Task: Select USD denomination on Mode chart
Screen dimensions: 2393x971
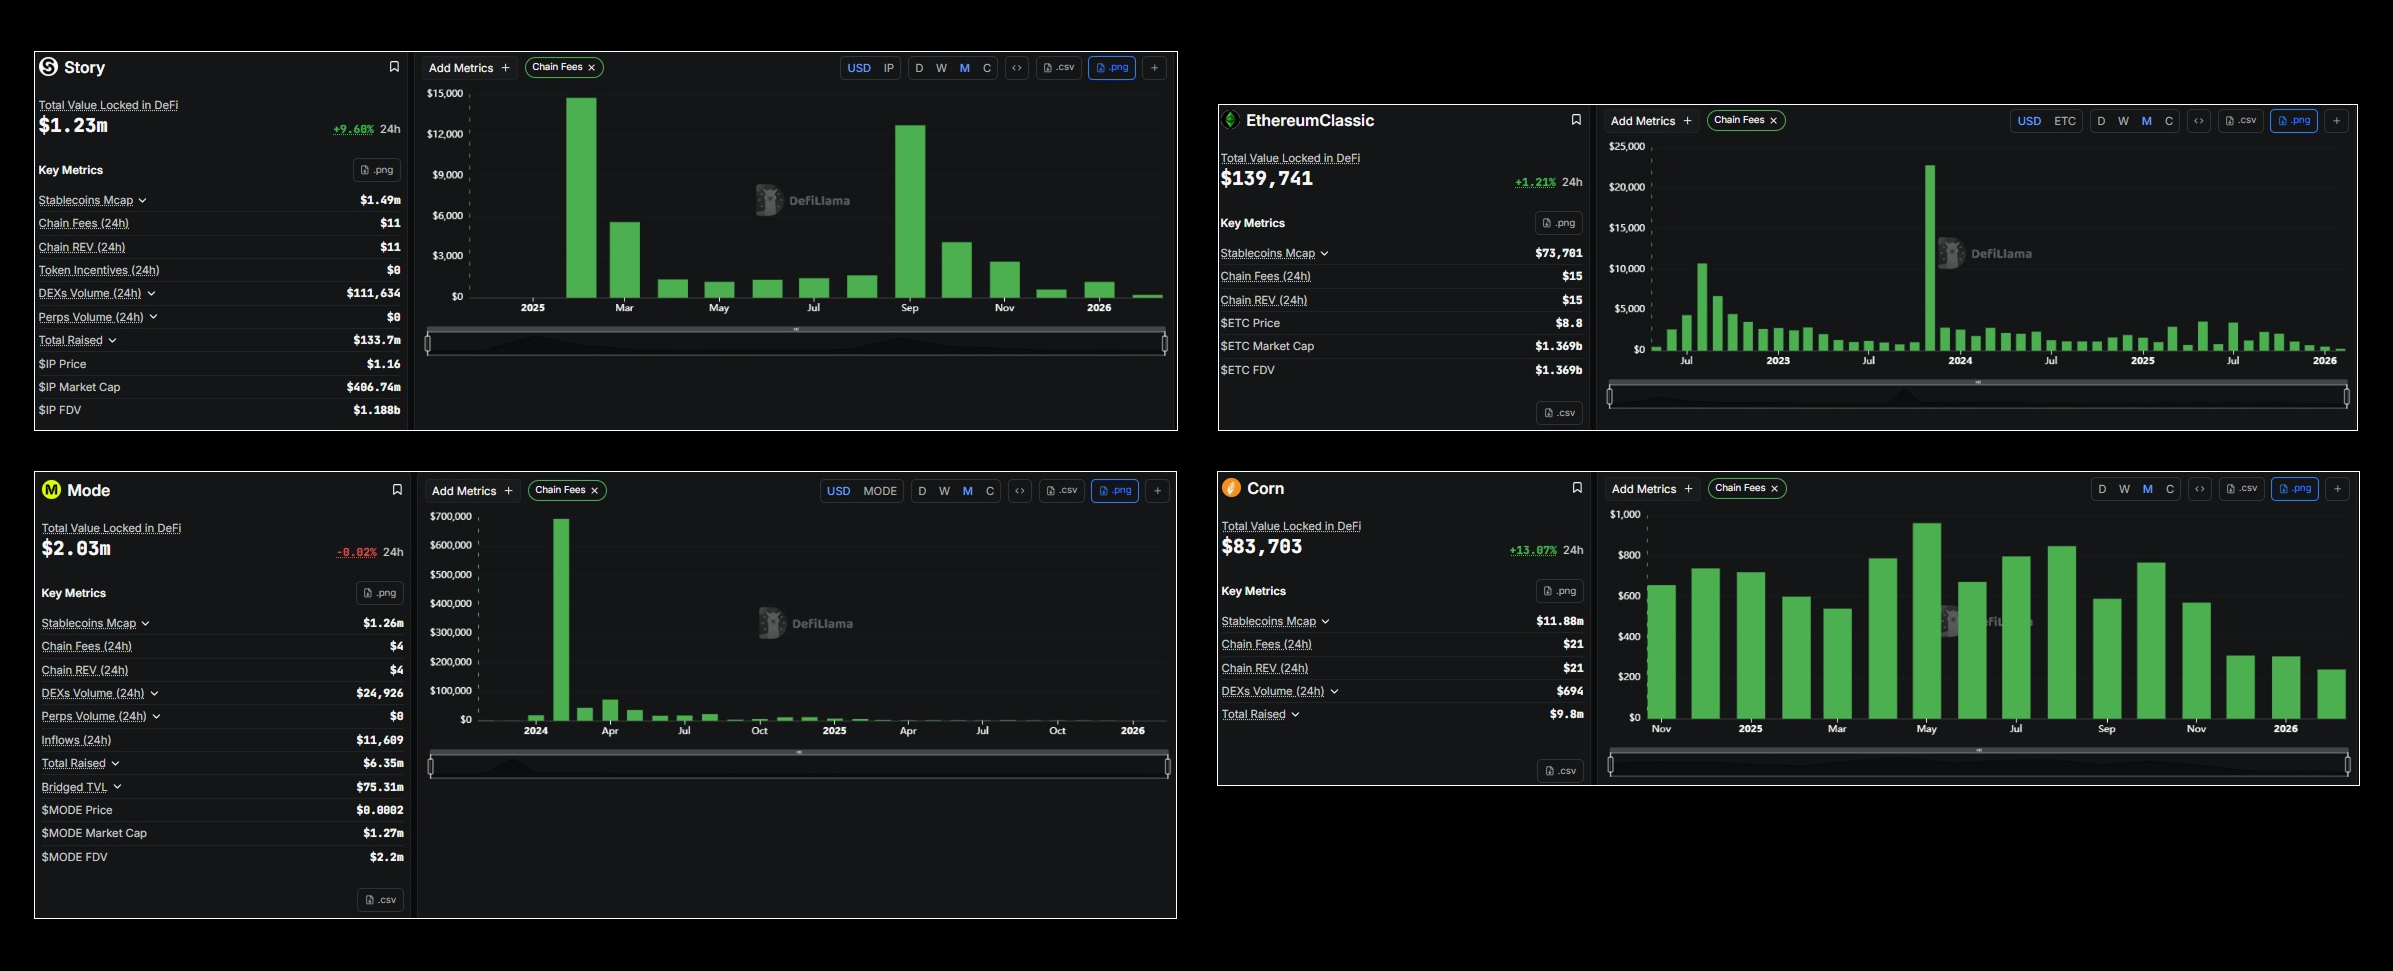Action: tap(838, 491)
